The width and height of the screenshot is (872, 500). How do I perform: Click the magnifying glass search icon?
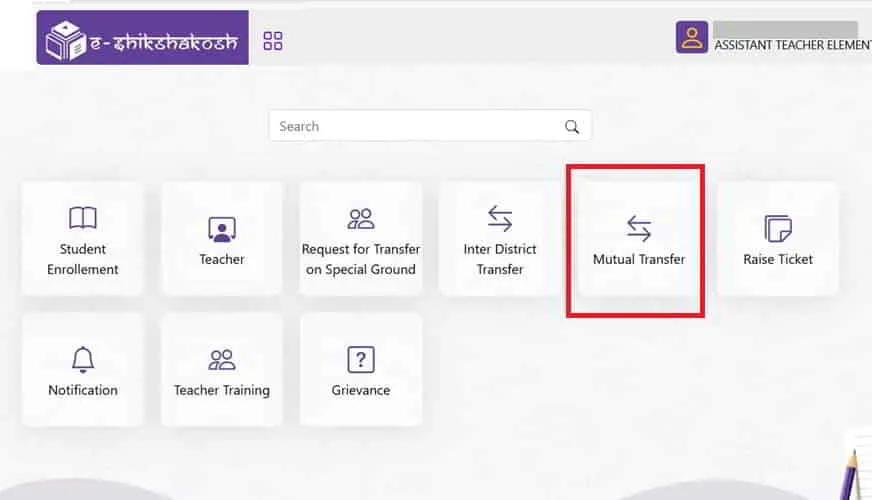tap(572, 126)
